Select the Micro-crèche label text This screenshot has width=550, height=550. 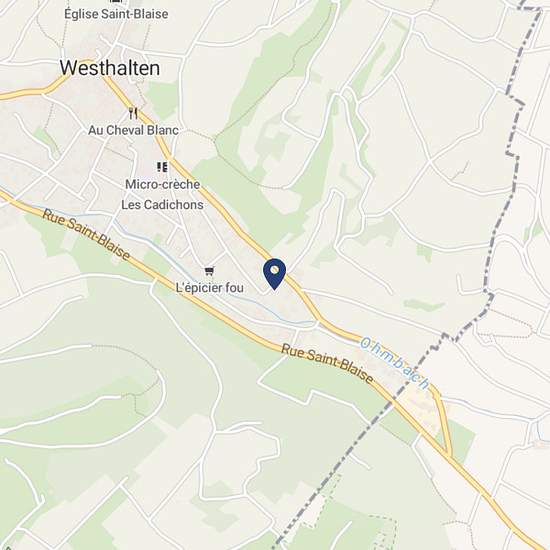[x=162, y=184]
